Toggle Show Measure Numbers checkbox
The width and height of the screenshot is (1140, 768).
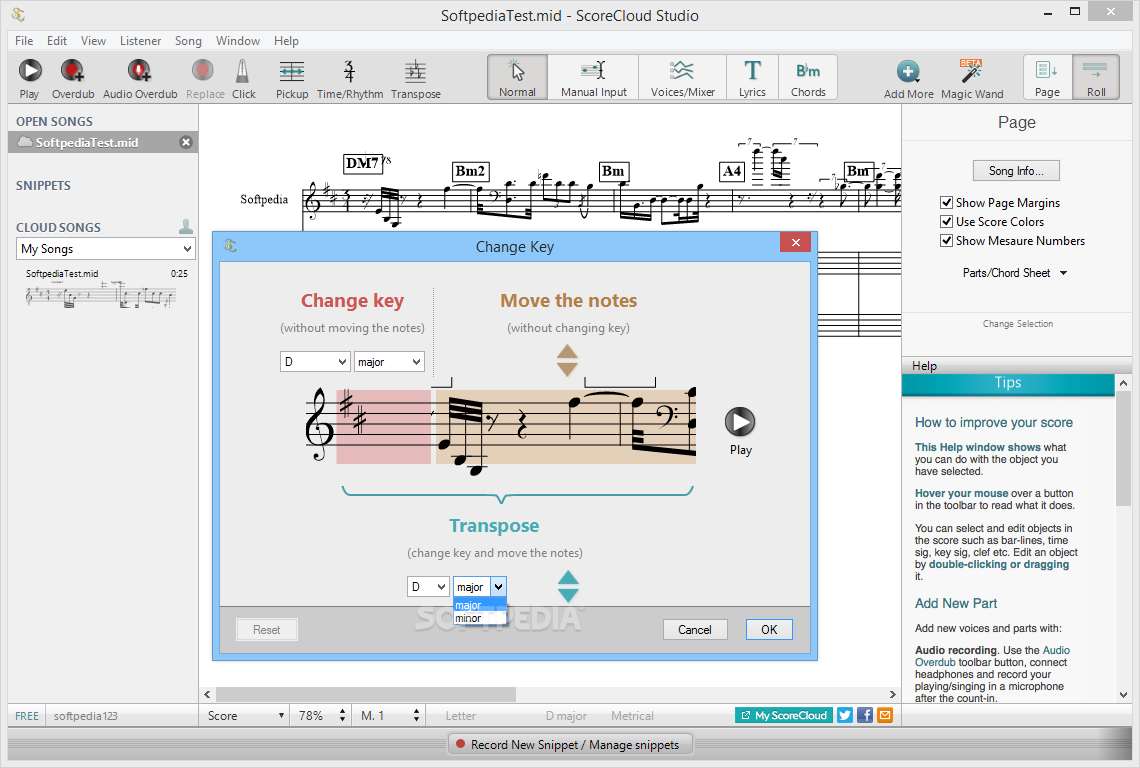point(947,241)
